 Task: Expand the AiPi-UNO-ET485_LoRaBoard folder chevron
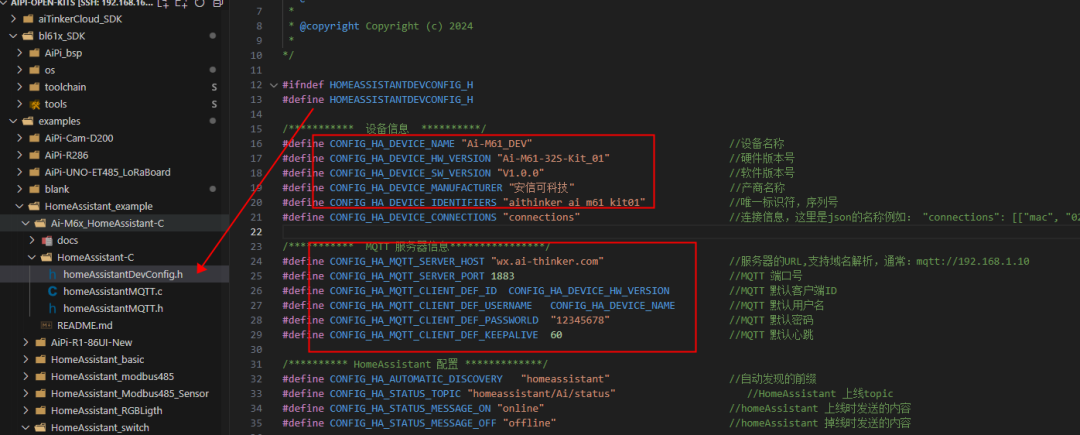(x=19, y=172)
